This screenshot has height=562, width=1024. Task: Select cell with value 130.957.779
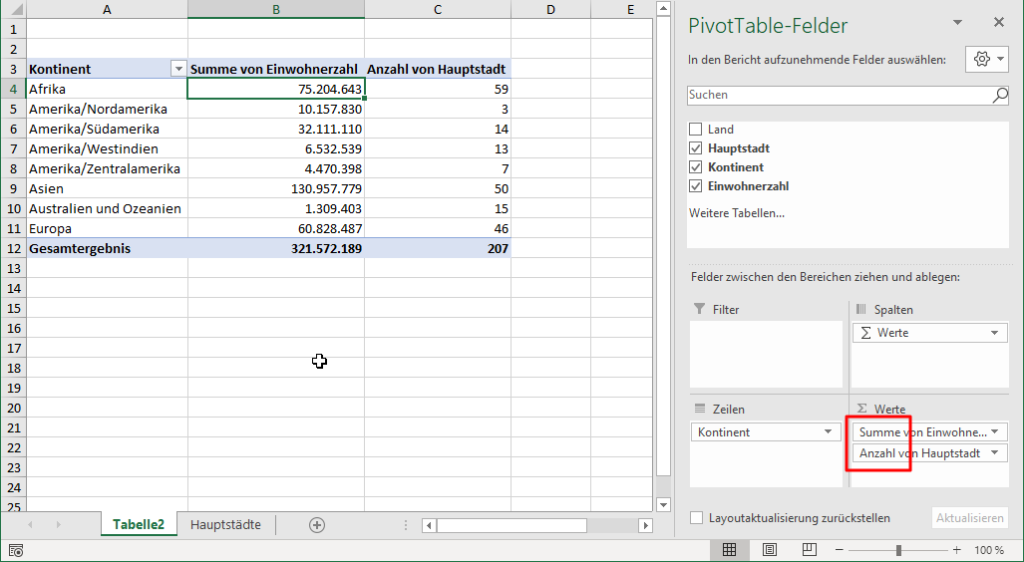pos(276,189)
